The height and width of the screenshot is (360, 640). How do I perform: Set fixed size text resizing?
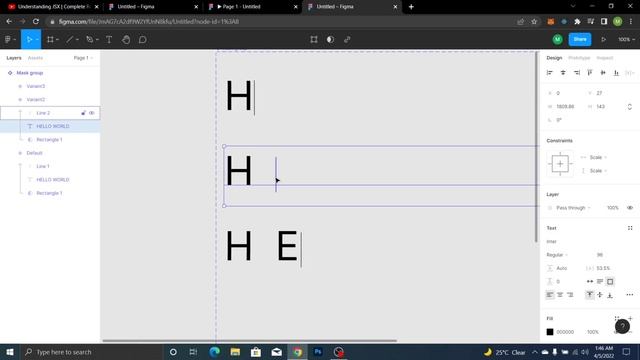click(x=610, y=282)
